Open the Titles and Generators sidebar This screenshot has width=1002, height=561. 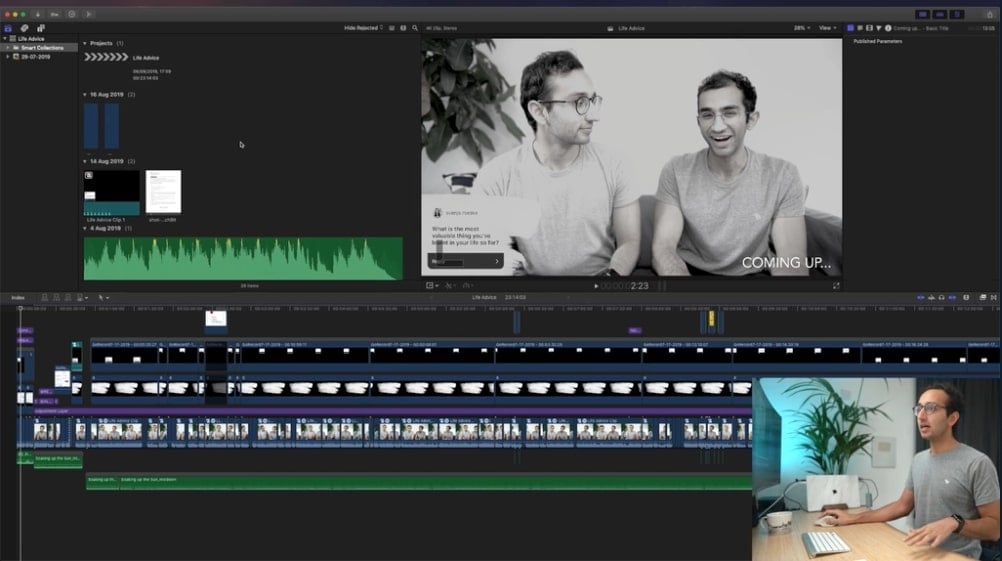(41, 28)
